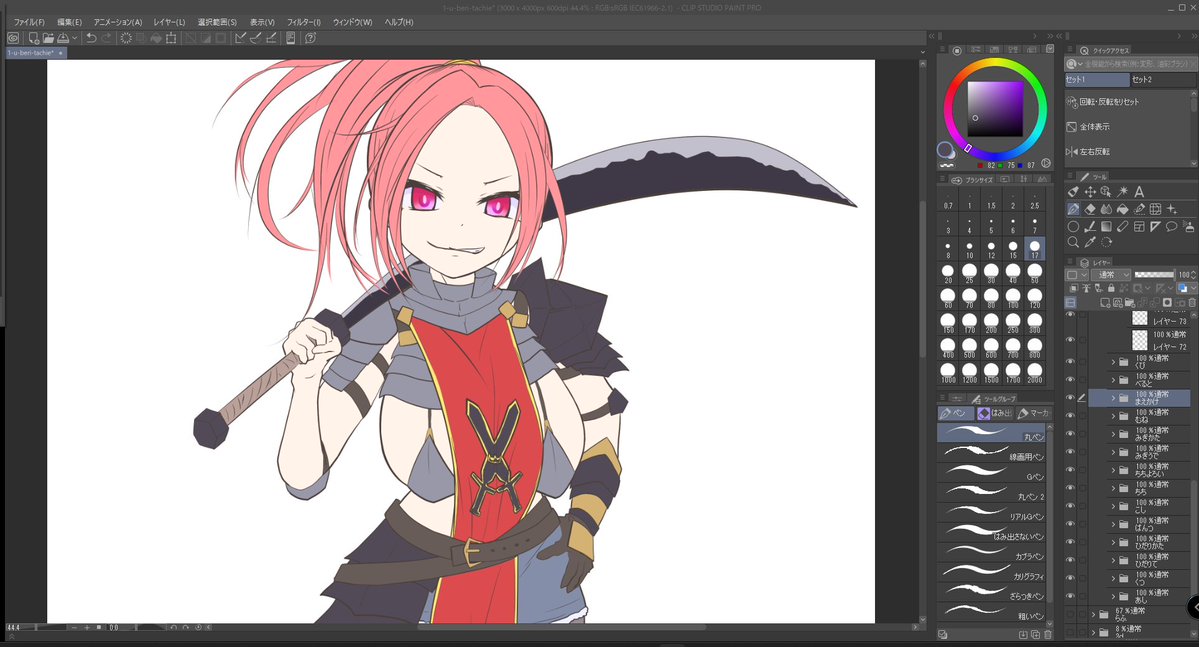This screenshot has width=1199, height=647.
Task: Click the lock layer icon
Action: click(1111, 288)
